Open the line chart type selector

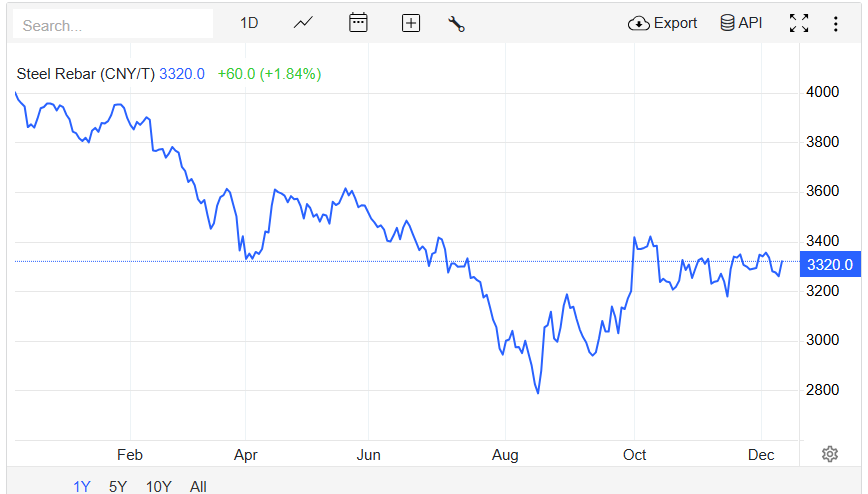303,23
